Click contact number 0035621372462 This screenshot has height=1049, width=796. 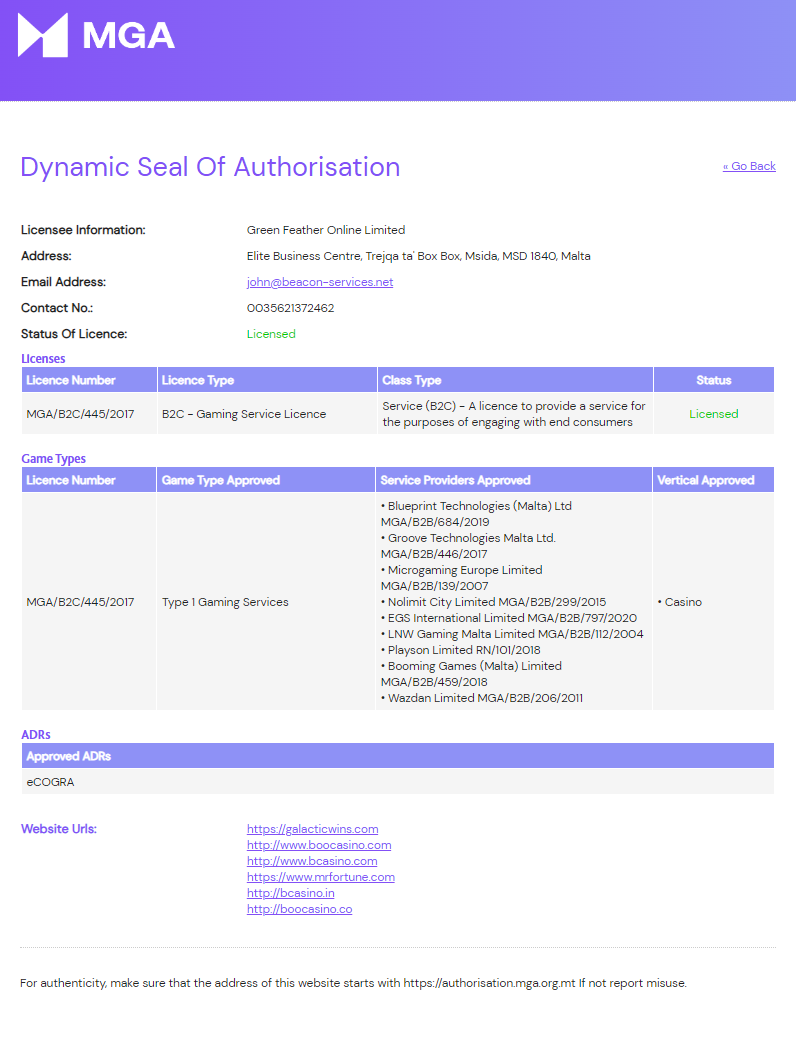(x=290, y=308)
